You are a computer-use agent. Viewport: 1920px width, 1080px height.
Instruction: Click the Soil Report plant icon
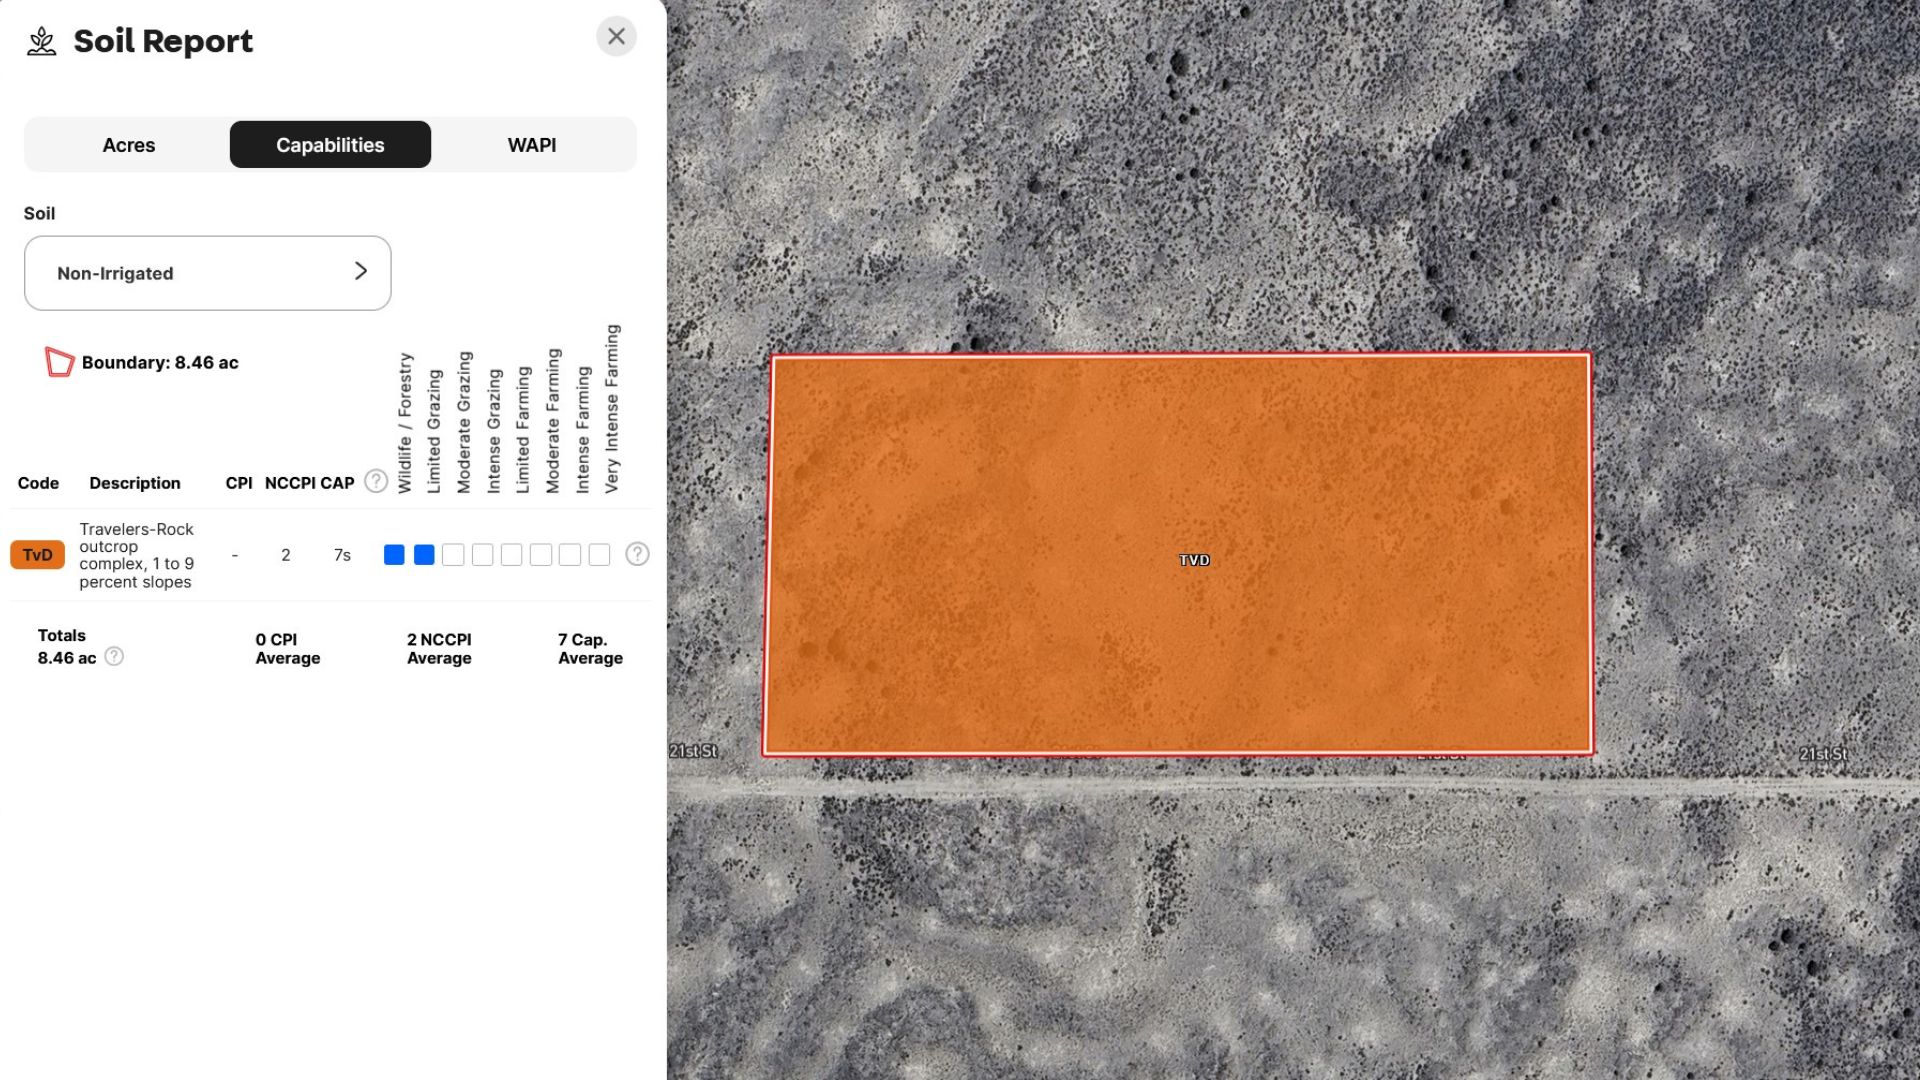pyautogui.click(x=42, y=41)
